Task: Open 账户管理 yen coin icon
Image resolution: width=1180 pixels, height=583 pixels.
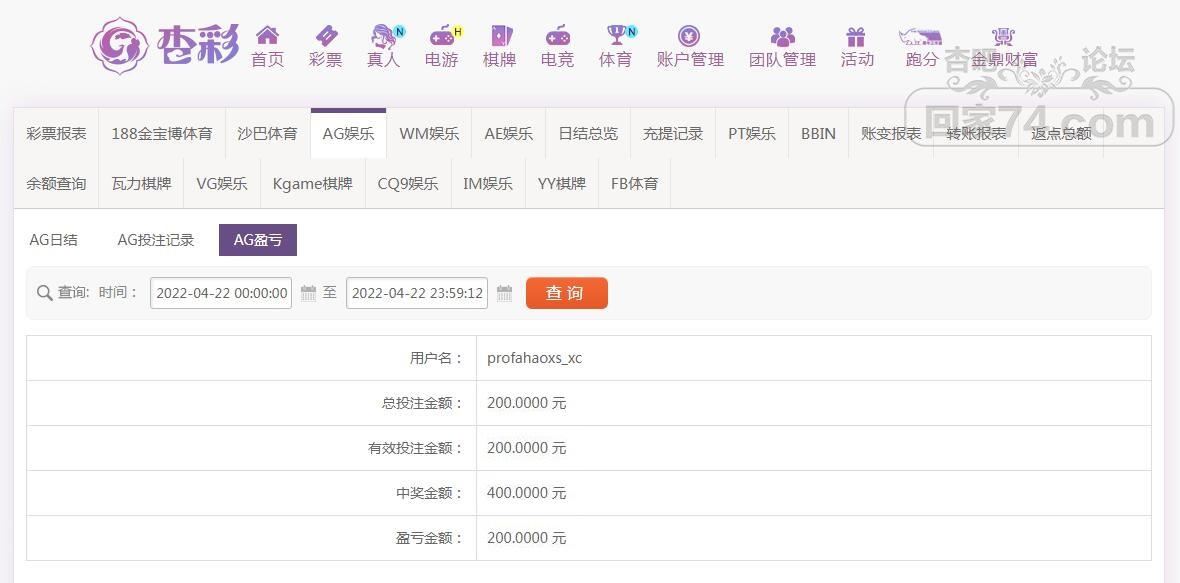Action: point(689,36)
